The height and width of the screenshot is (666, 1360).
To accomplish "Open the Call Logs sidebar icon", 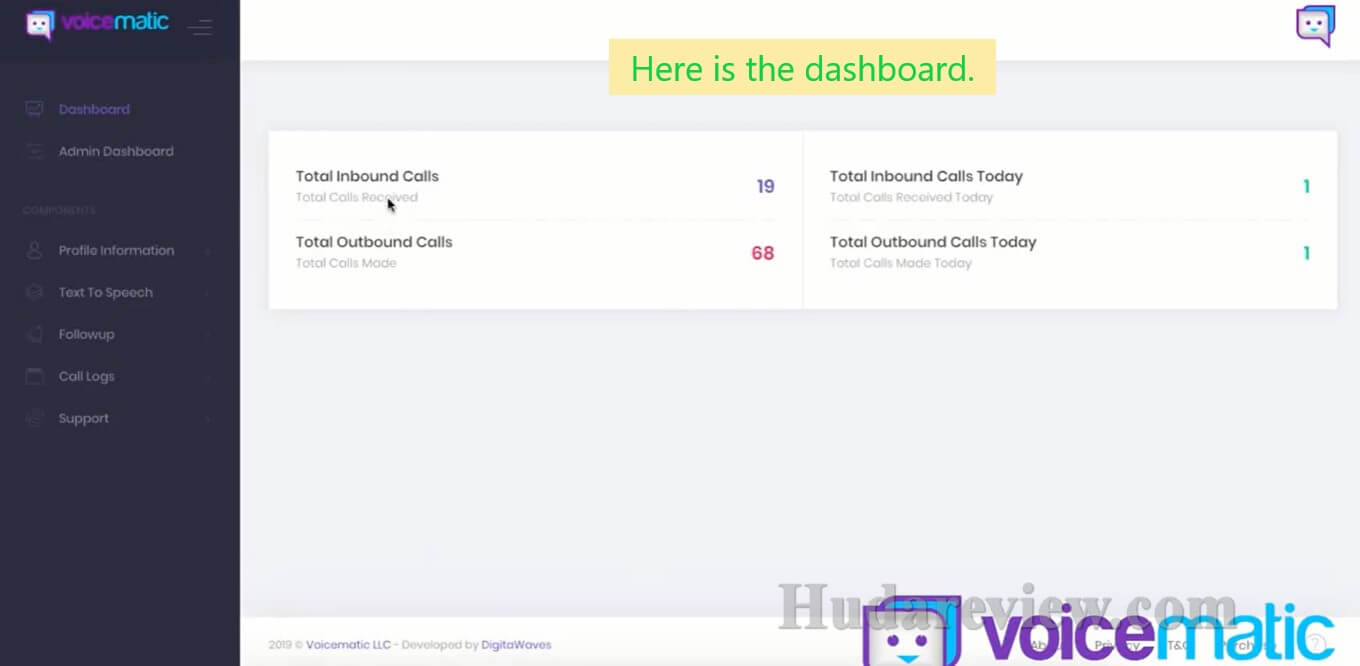I will coord(35,376).
